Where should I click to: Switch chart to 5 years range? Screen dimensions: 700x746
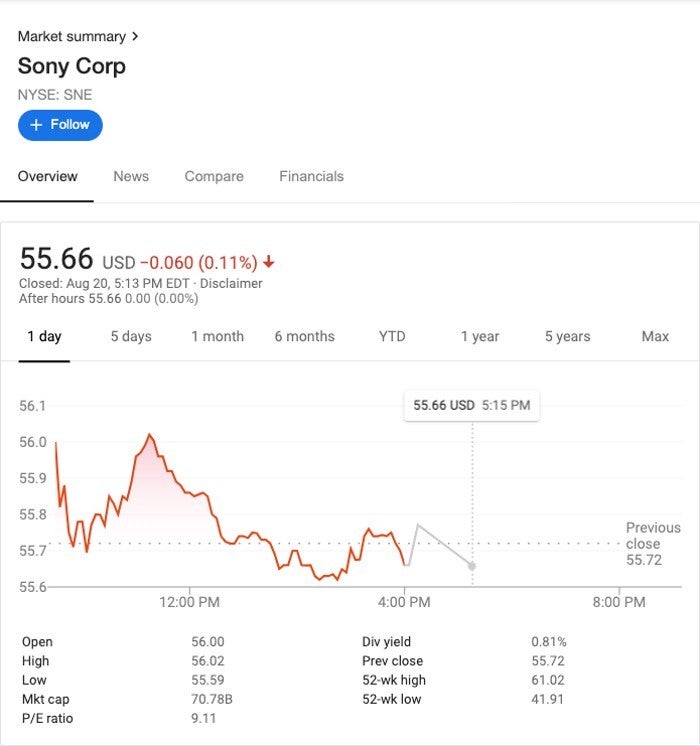(567, 336)
